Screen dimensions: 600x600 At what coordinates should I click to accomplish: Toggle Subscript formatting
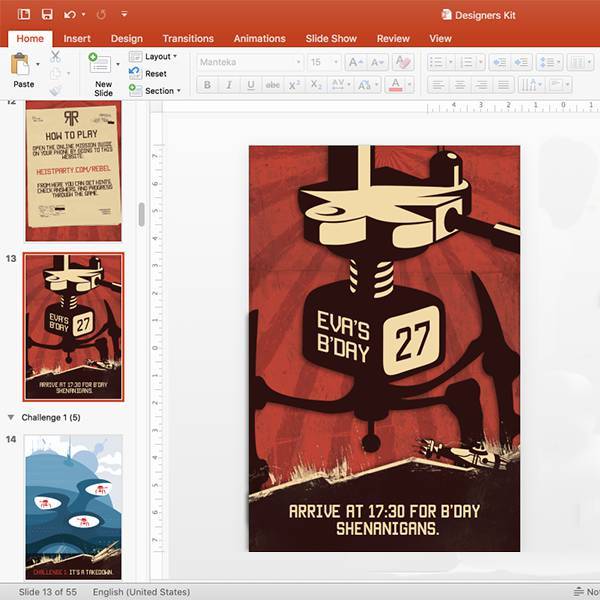[316, 85]
